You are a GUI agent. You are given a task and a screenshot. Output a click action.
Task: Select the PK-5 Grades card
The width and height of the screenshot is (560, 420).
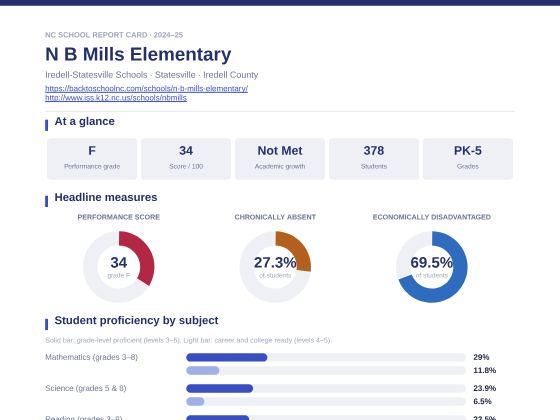click(468, 159)
